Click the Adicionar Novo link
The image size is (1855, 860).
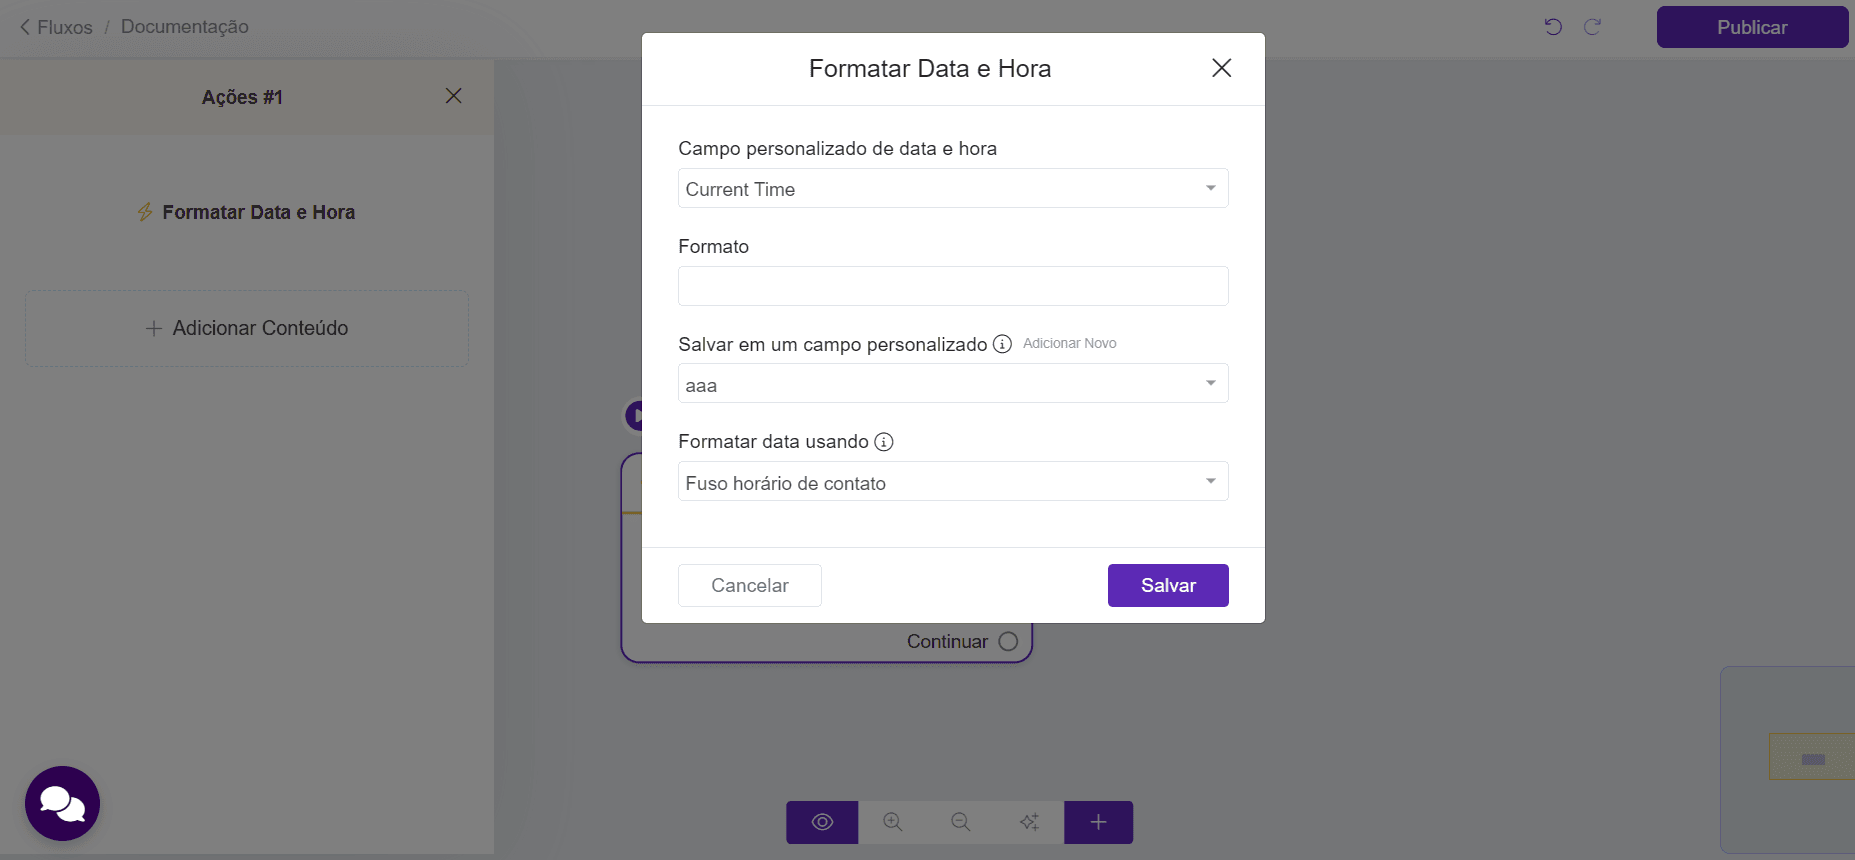[x=1069, y=343]
